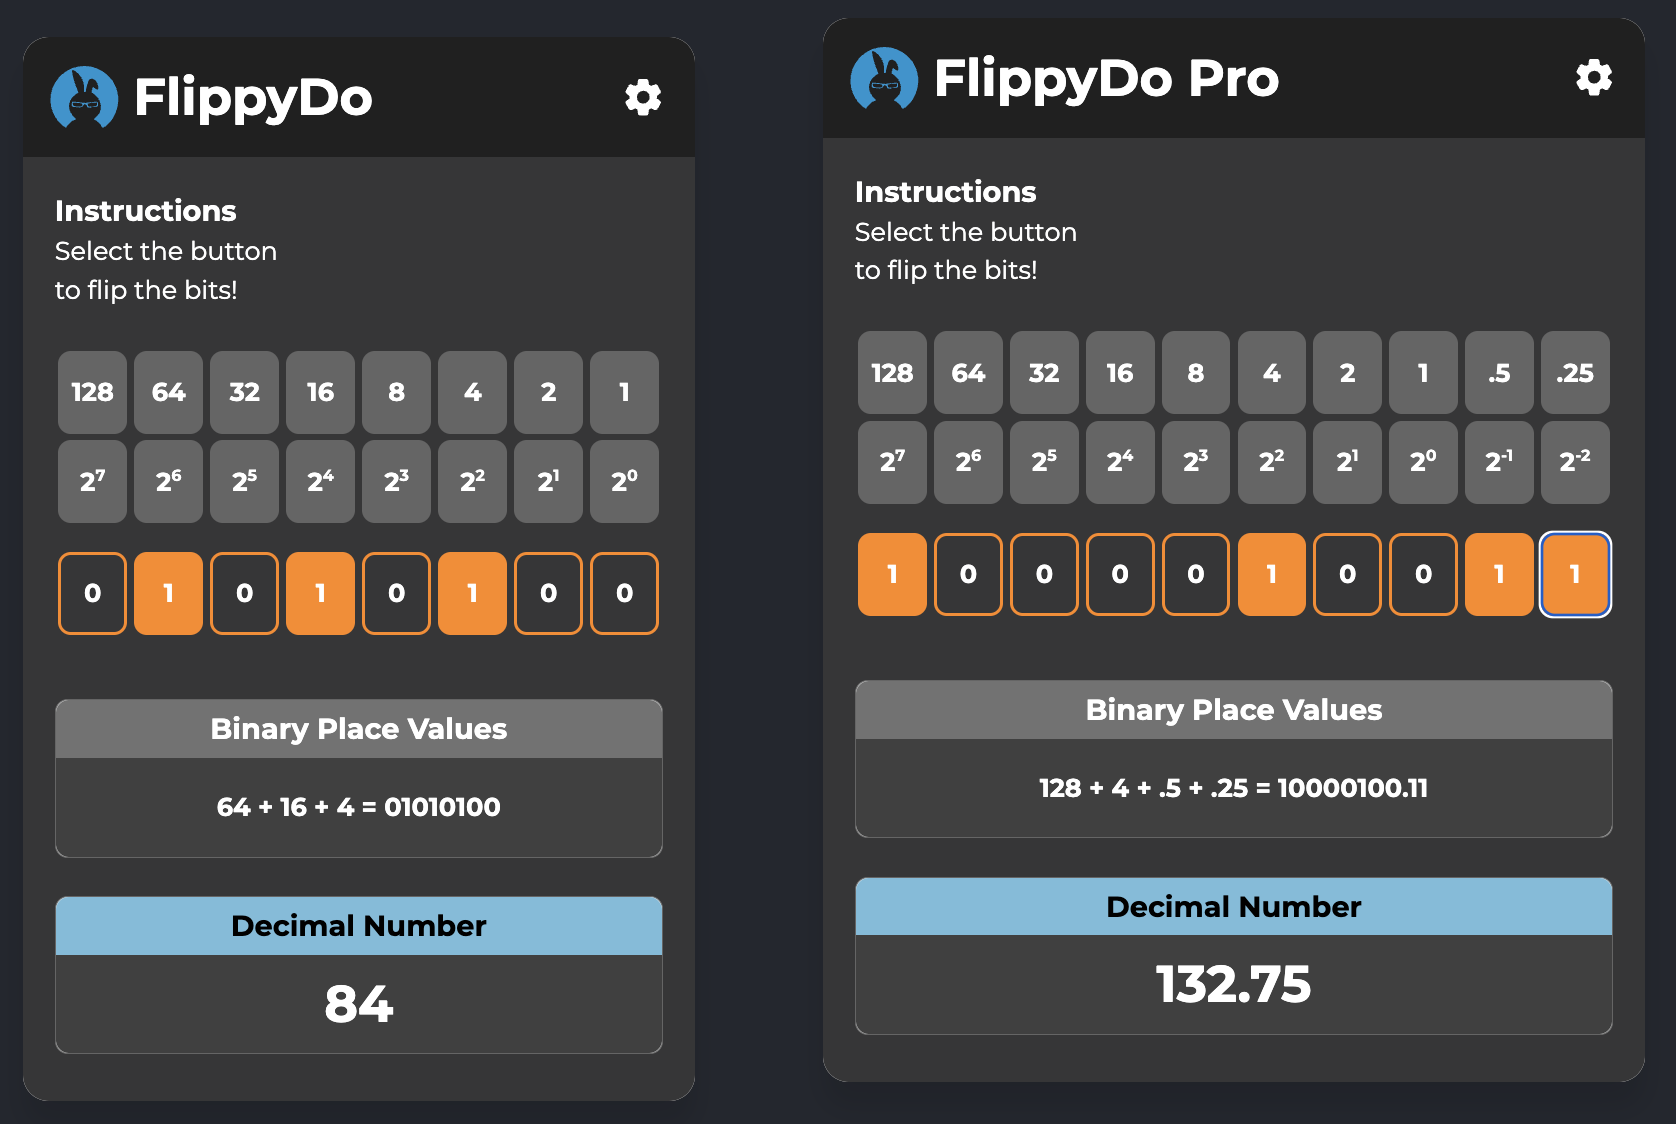Disable the .25 bit in FlippyDo Pro

[x=1575, y=574]
